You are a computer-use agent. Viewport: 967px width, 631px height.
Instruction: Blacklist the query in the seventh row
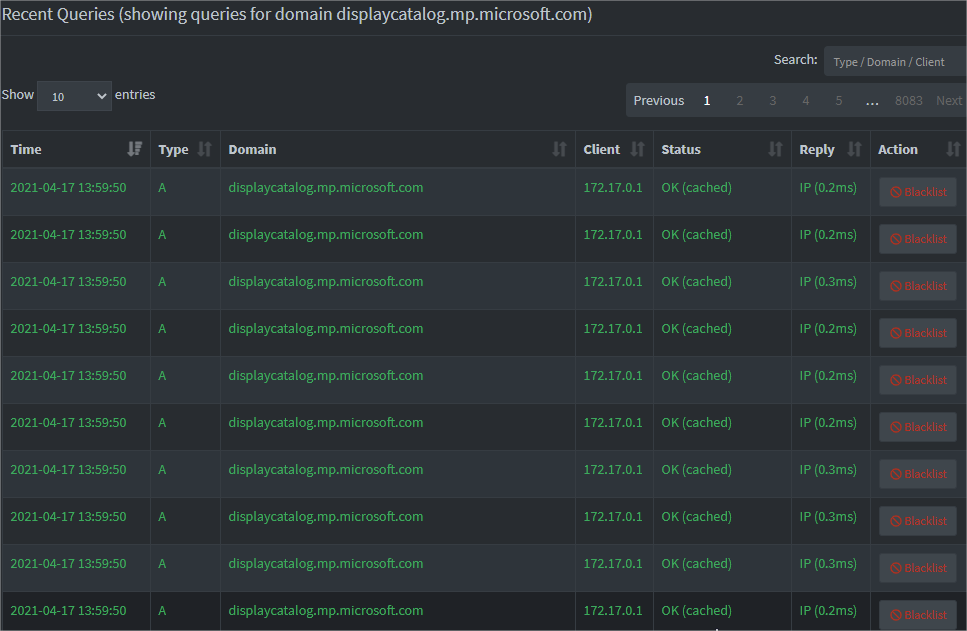(x=918, y=474)
